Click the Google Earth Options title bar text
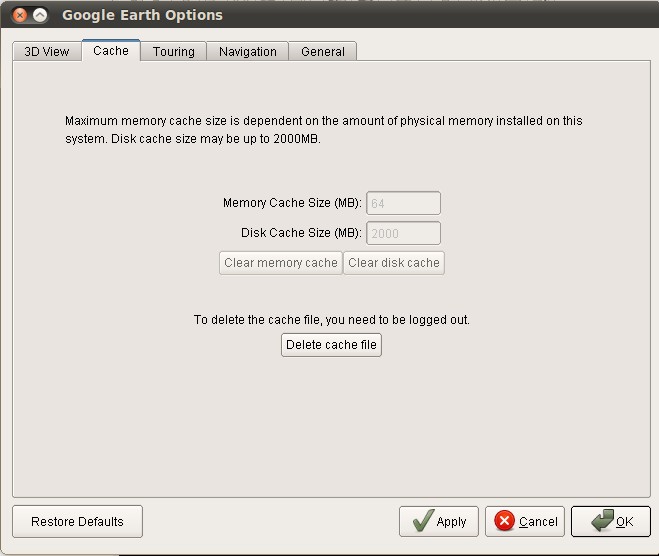 (142, 15)
